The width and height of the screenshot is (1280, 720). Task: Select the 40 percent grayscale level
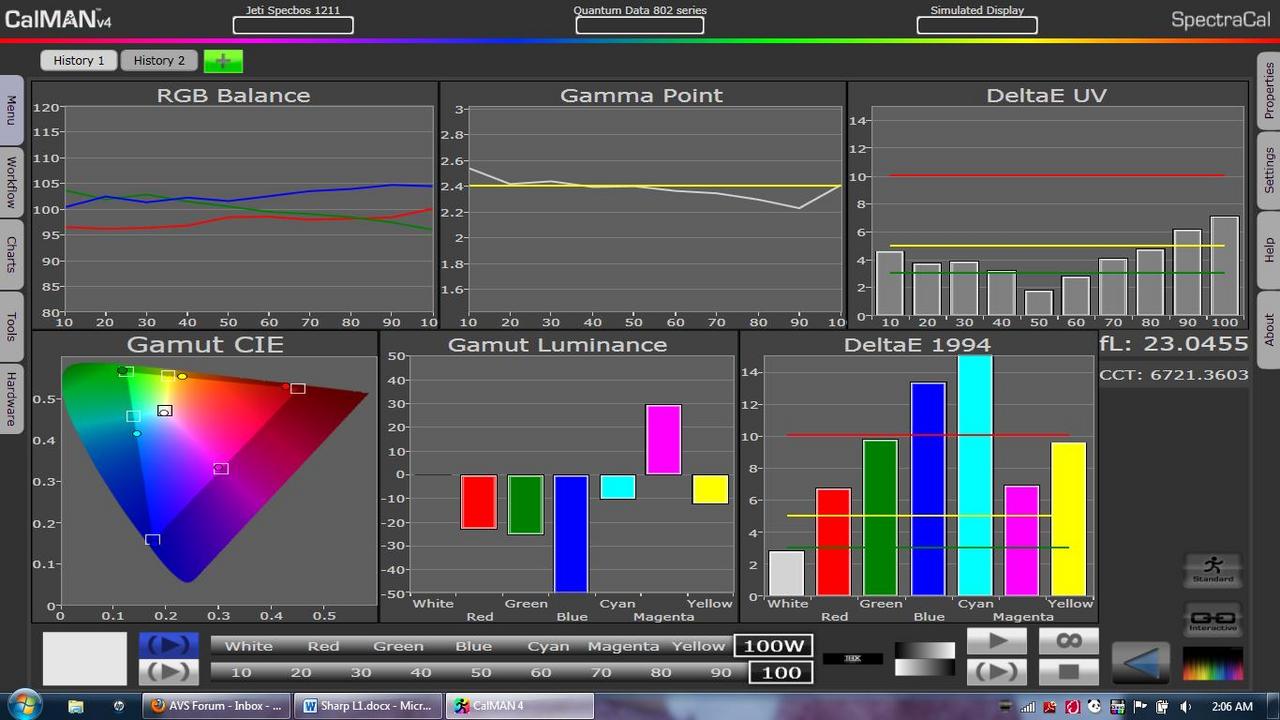[x=421, y=672]
